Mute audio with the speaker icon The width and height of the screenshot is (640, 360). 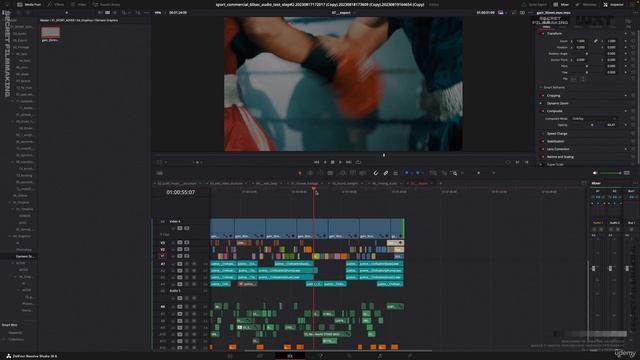[595, 173]
